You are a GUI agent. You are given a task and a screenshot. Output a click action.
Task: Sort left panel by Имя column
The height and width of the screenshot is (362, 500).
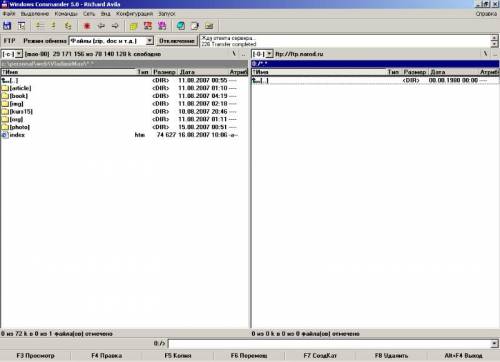point(68,72)
